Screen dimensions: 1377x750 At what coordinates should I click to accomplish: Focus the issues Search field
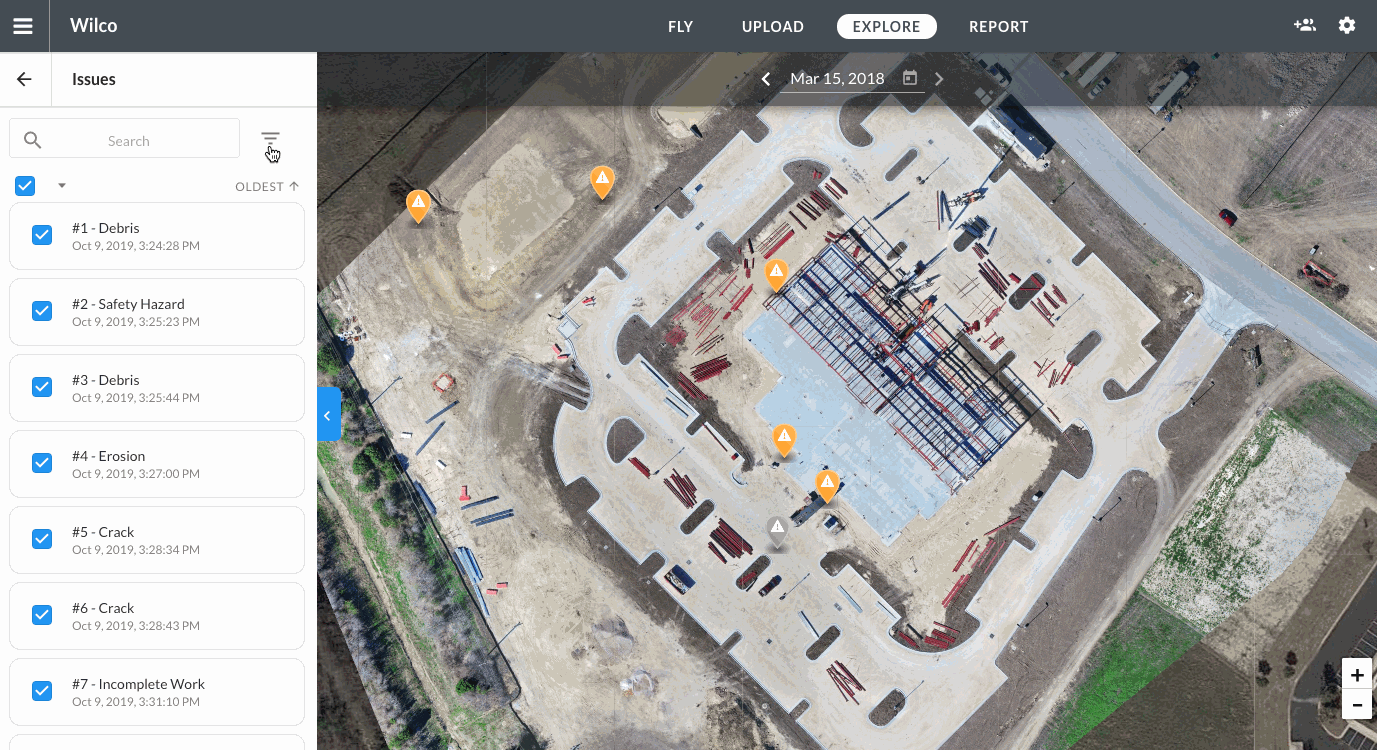click(125, 138)
